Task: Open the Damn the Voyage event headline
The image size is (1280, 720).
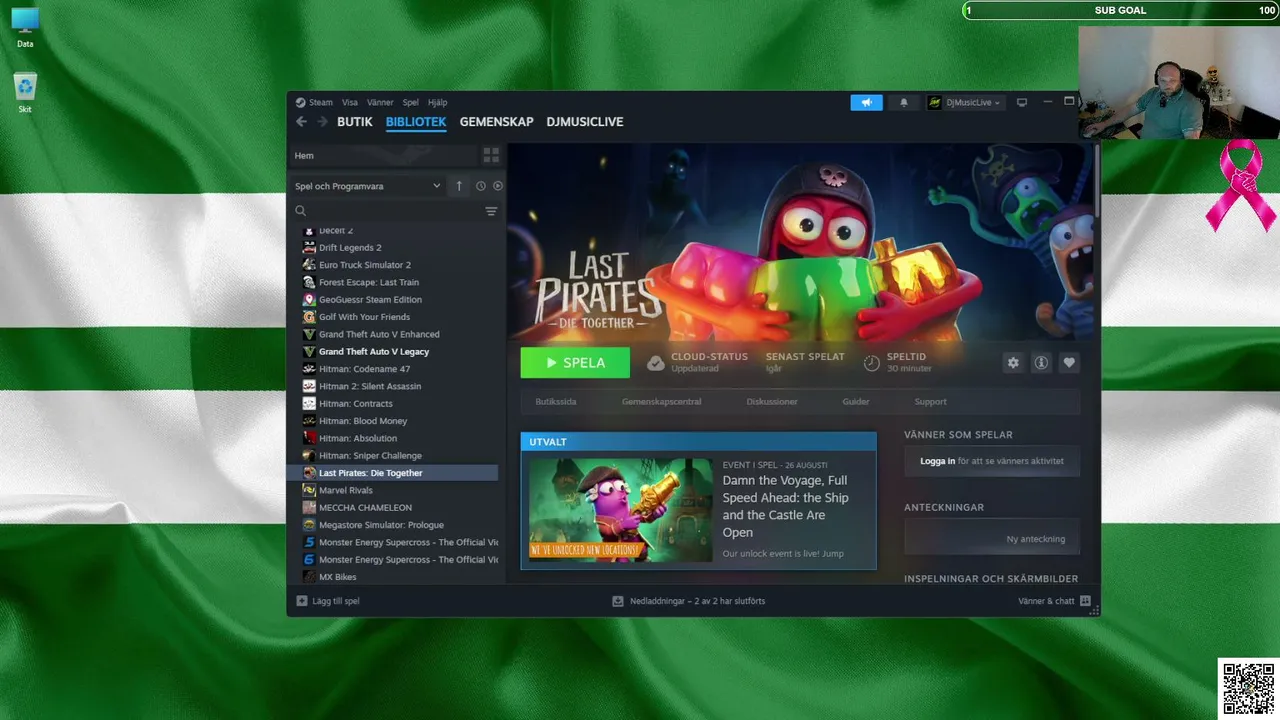Action: (786, 506)
